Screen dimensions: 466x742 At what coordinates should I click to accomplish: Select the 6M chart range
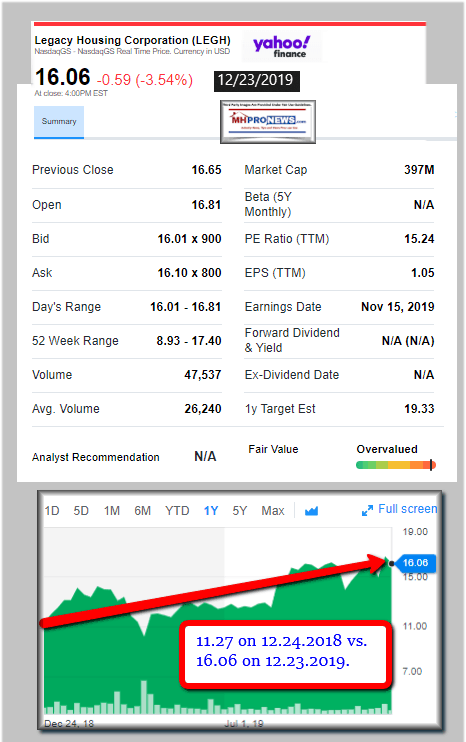pos(142,511)
